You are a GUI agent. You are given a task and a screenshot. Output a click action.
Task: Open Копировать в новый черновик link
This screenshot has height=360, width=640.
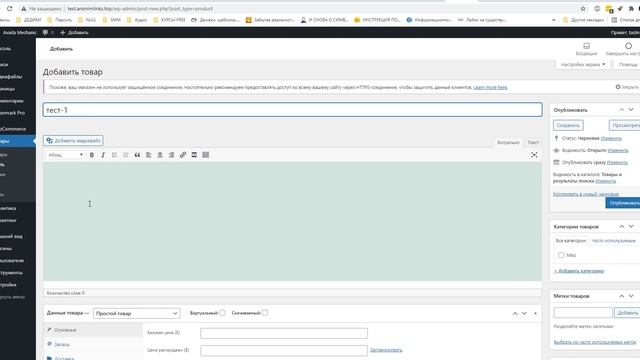[x=586, y=194]
